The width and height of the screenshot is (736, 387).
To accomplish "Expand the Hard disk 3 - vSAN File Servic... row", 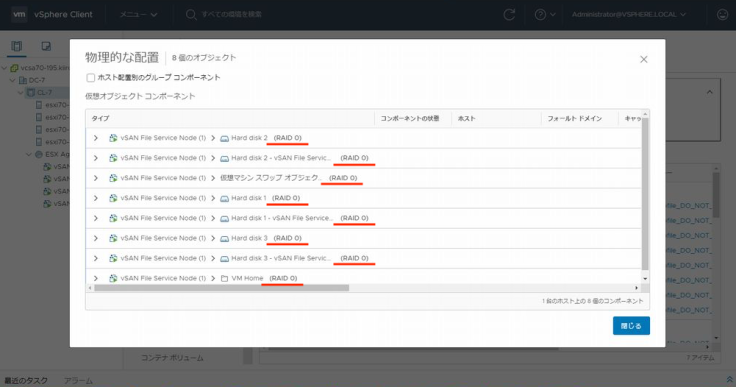I will [x=96, y=258].
